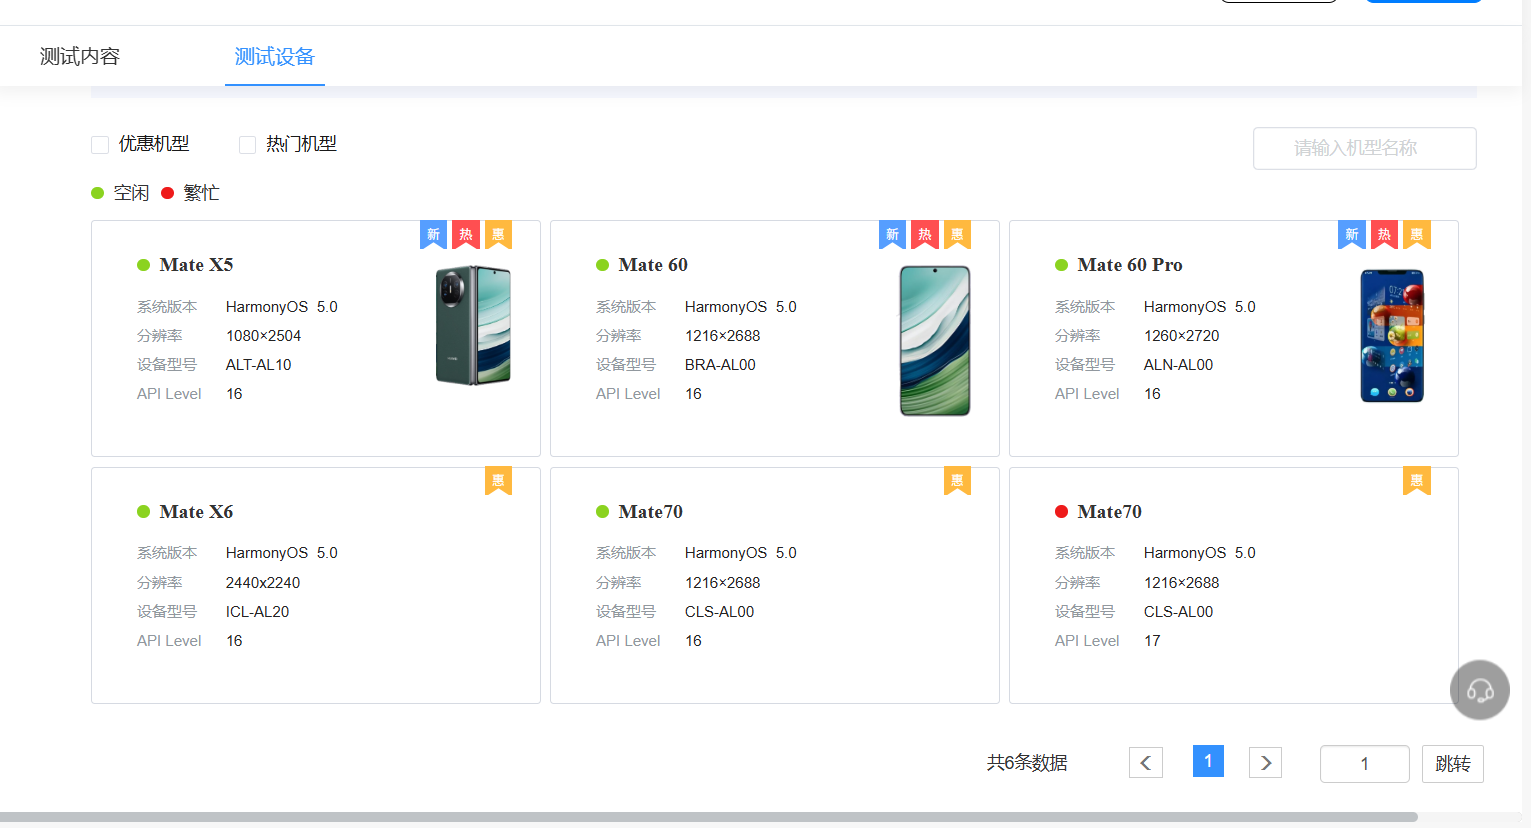Click the 新 badge on Mate 60 card
The height and width of the screenshot is (828, 1531).
coord(892,235)
